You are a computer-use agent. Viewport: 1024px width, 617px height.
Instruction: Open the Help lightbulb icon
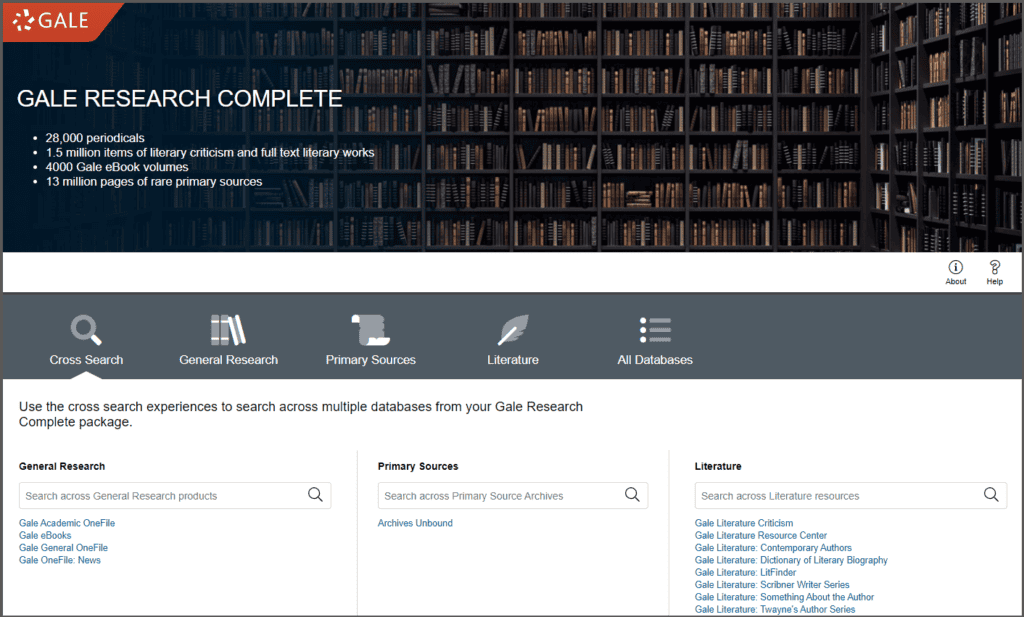pos(994,267)
